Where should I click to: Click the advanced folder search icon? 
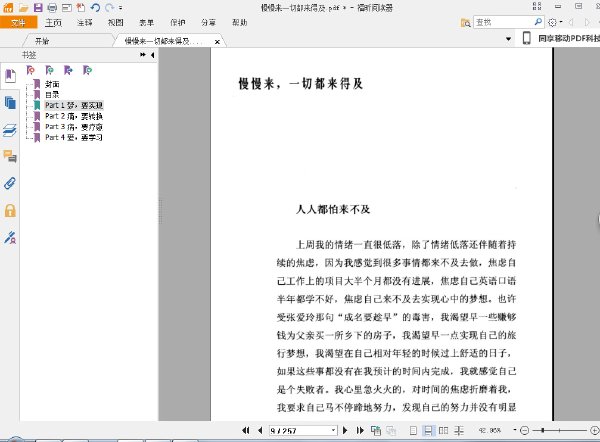click(466, 23)
